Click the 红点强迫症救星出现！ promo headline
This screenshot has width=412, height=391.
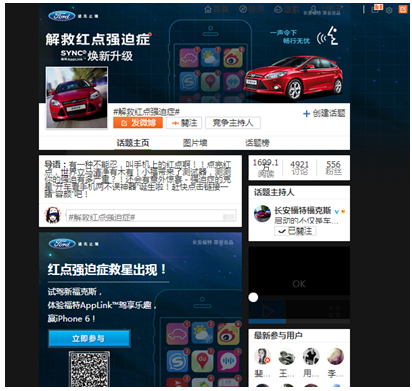[x=107, y=270]
